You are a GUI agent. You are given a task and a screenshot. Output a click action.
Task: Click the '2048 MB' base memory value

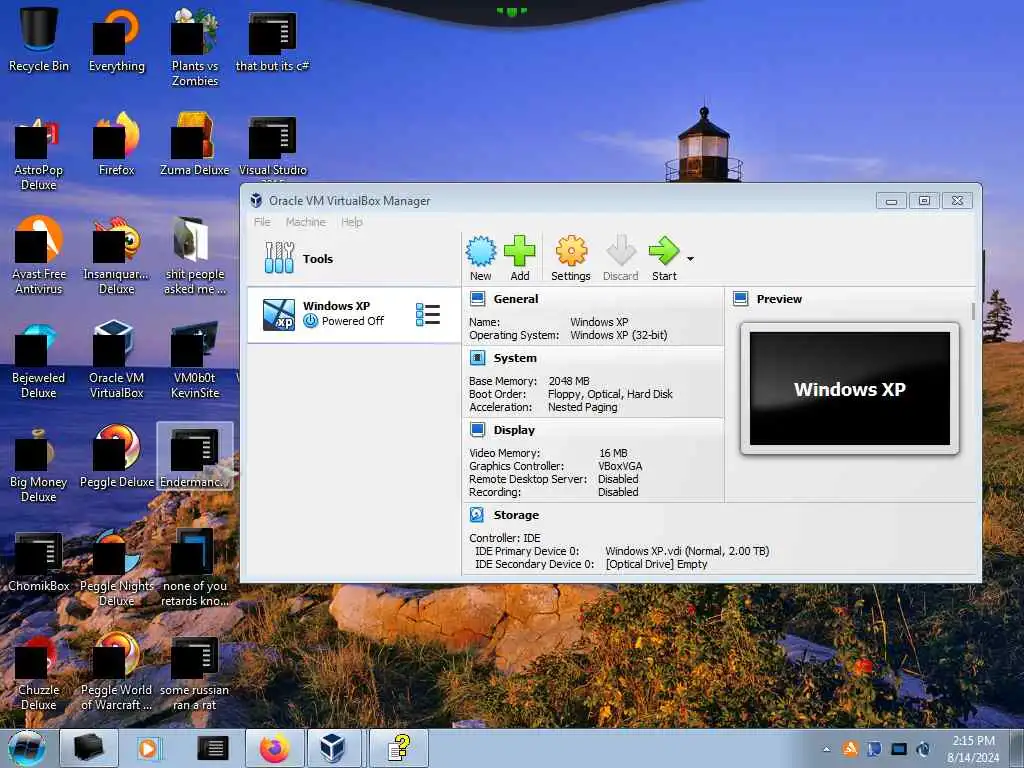click(x=569, y=381)
